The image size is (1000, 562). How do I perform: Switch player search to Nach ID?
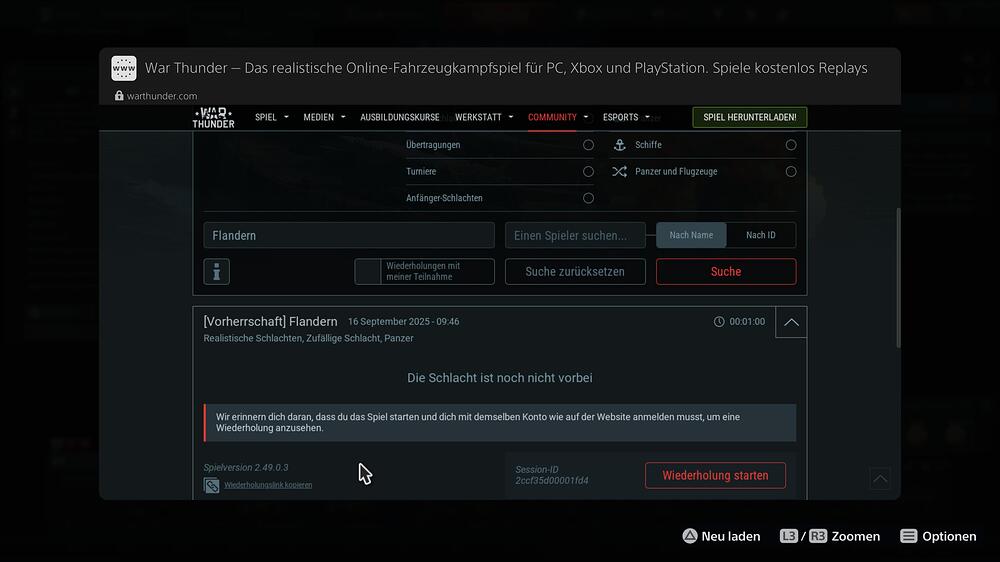[761, 235]
